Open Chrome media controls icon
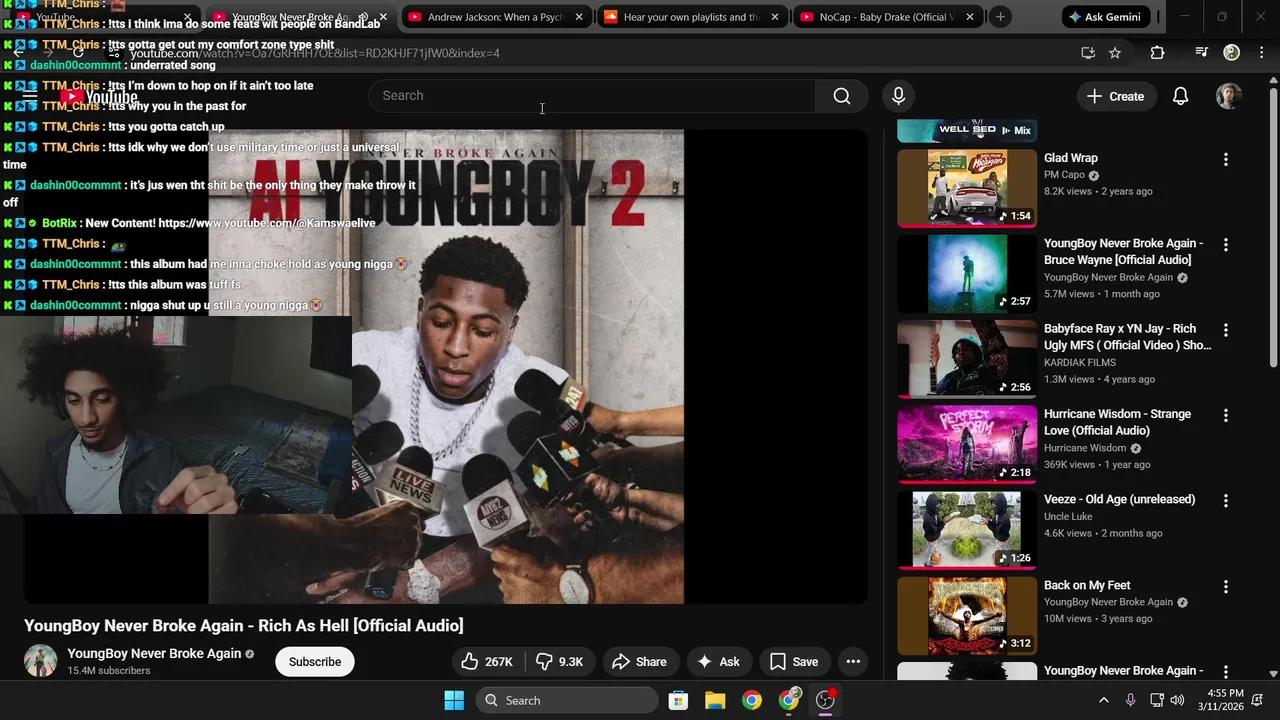The image size is (1280, 720). tap(1201, 53)
